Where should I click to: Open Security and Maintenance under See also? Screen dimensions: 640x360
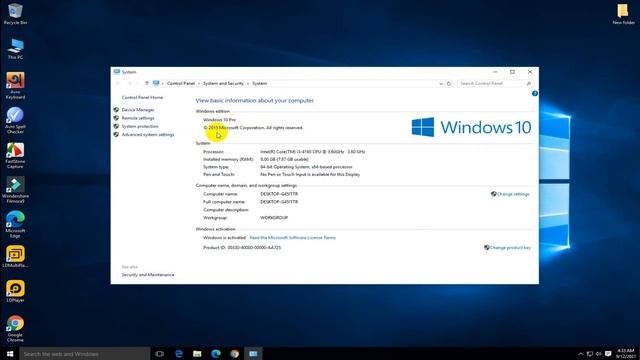[147, 275]
